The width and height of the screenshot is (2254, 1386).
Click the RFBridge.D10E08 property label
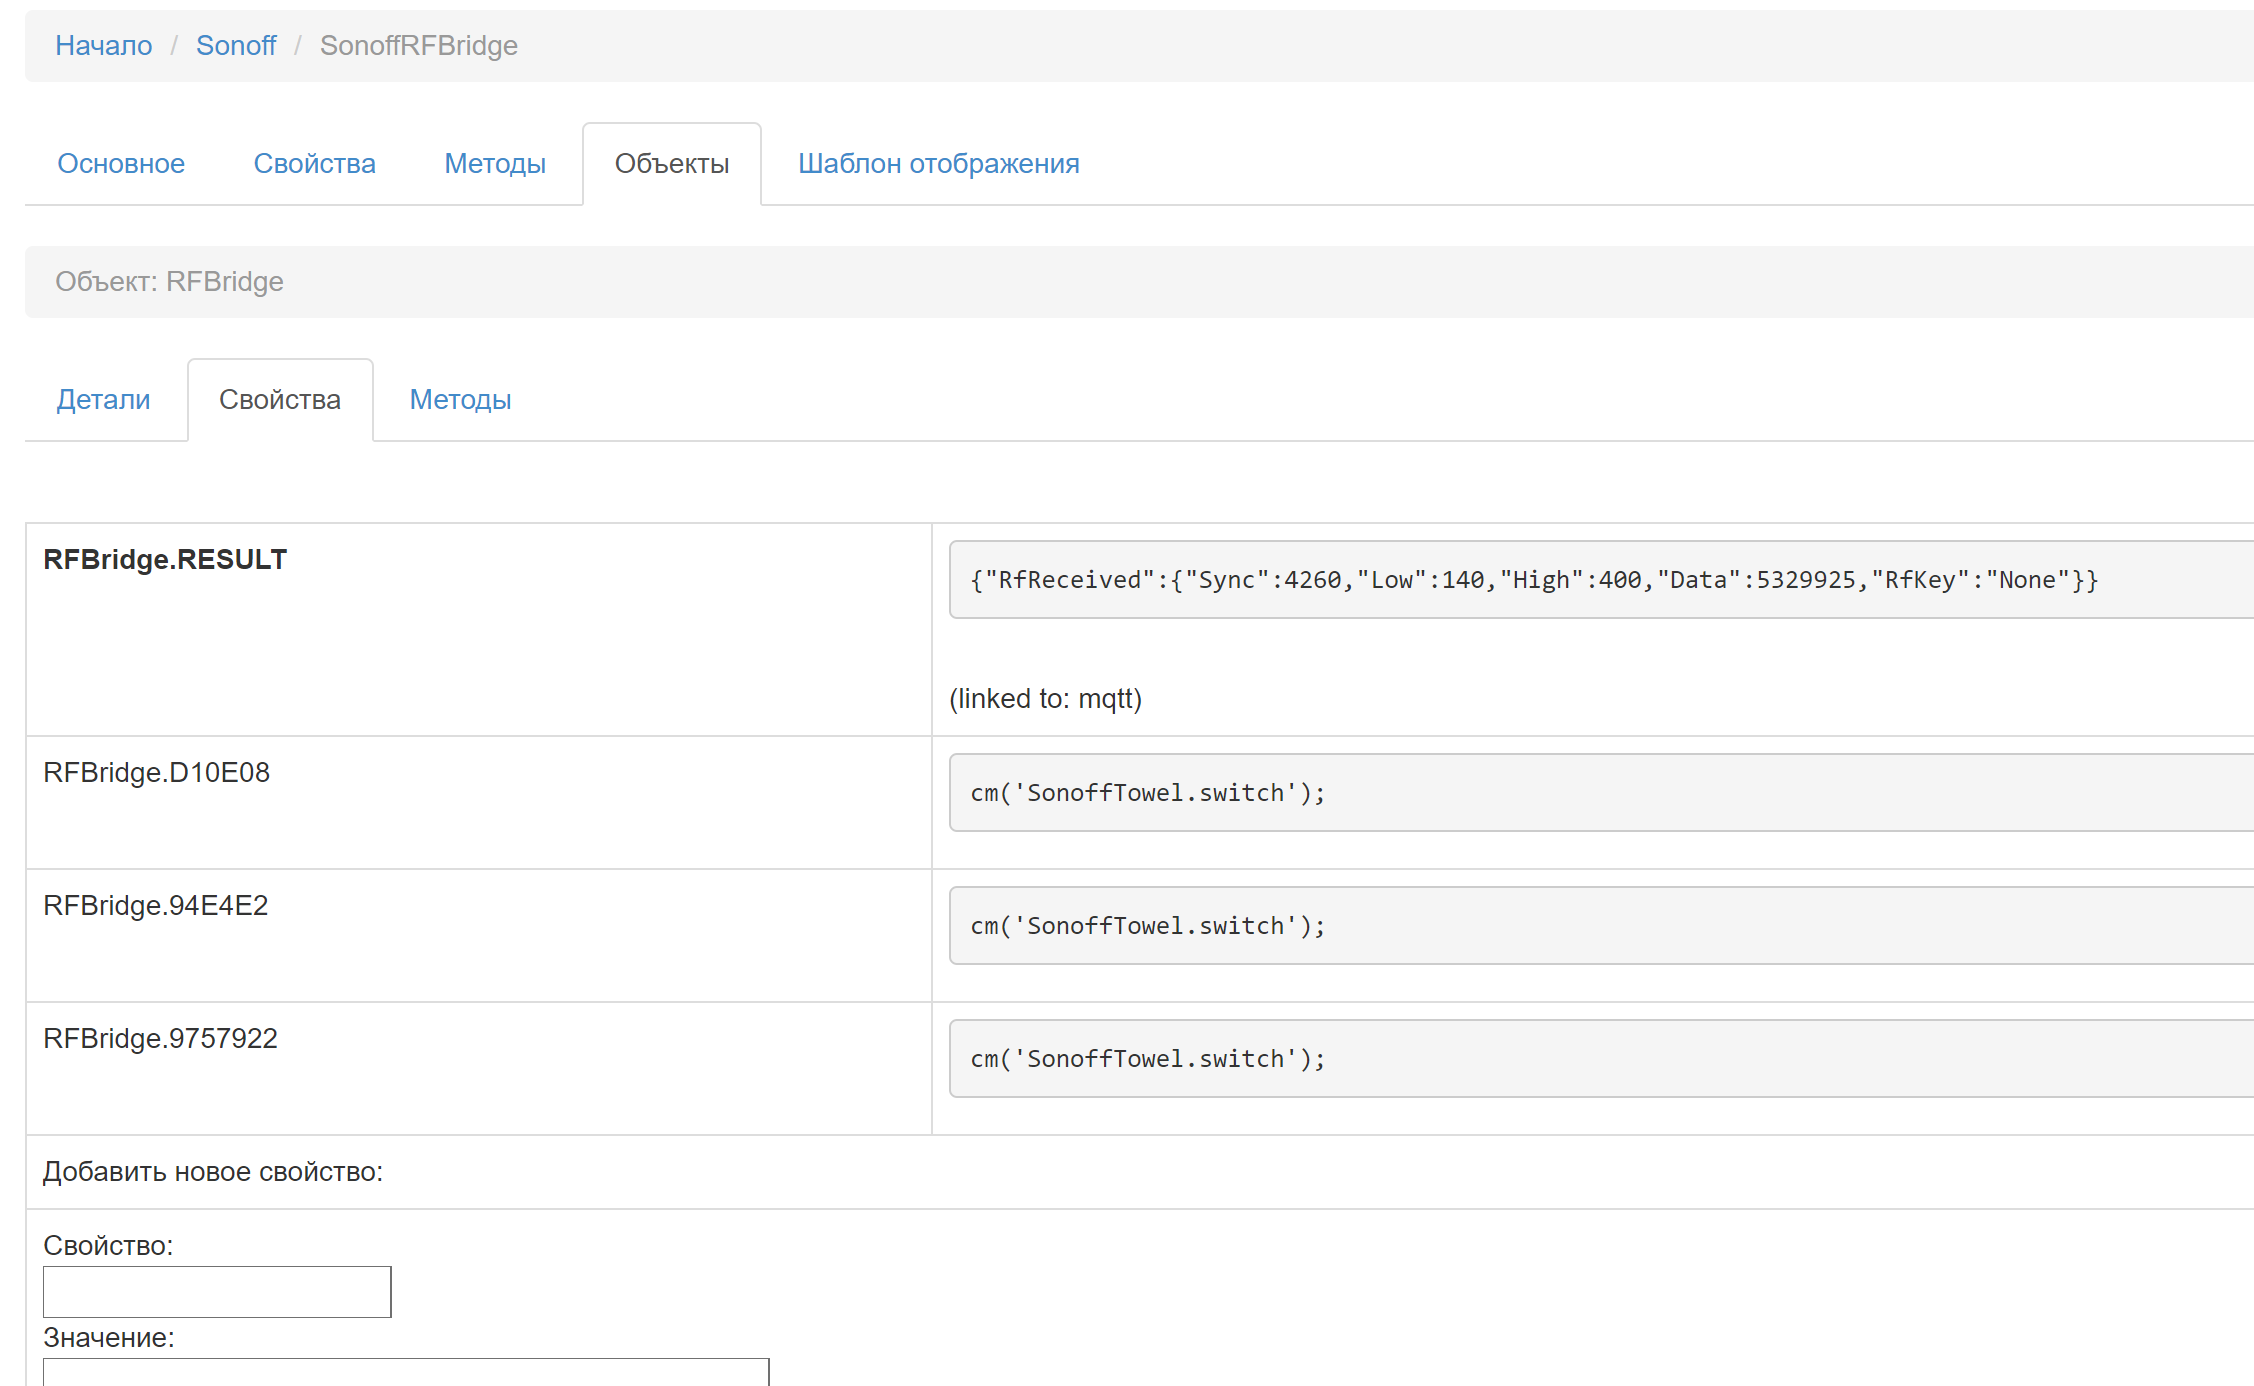point(156,773)
